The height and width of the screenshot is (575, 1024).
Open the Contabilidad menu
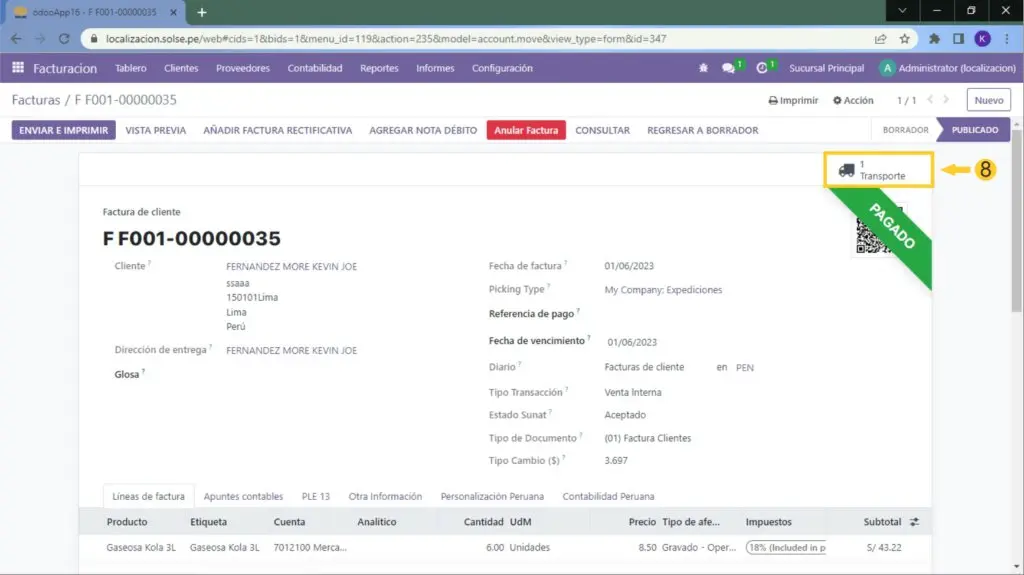[315, 68]
